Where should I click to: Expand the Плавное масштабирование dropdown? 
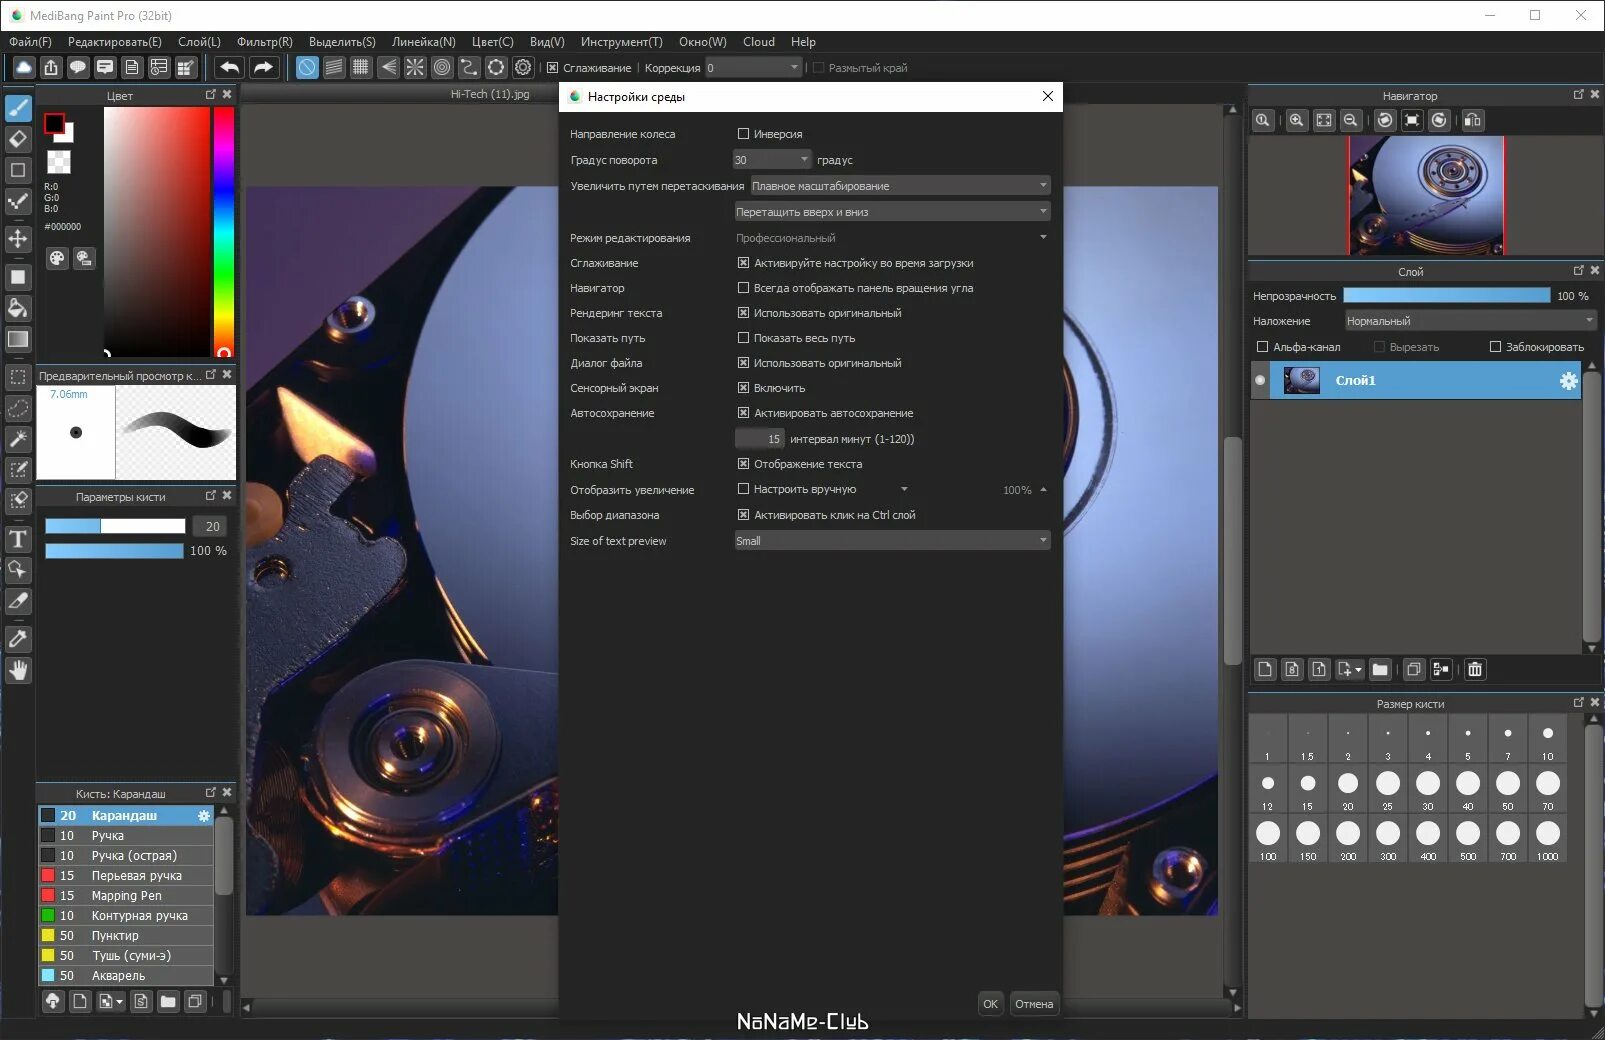click(x=900, y=185)
